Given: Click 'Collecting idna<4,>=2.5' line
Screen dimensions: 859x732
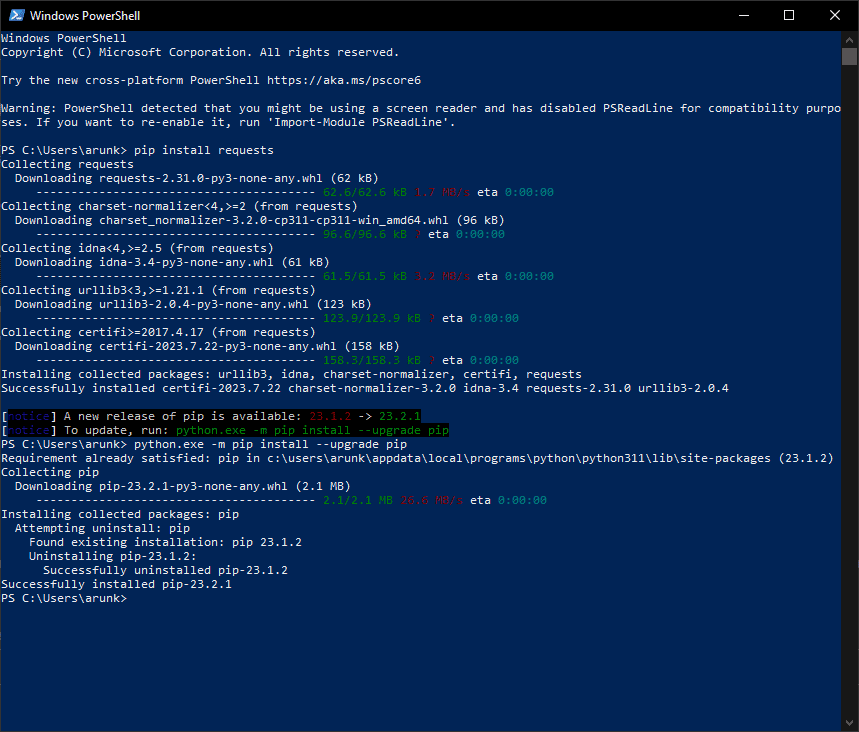Looking at the screenshot, I should click(137, 248).
